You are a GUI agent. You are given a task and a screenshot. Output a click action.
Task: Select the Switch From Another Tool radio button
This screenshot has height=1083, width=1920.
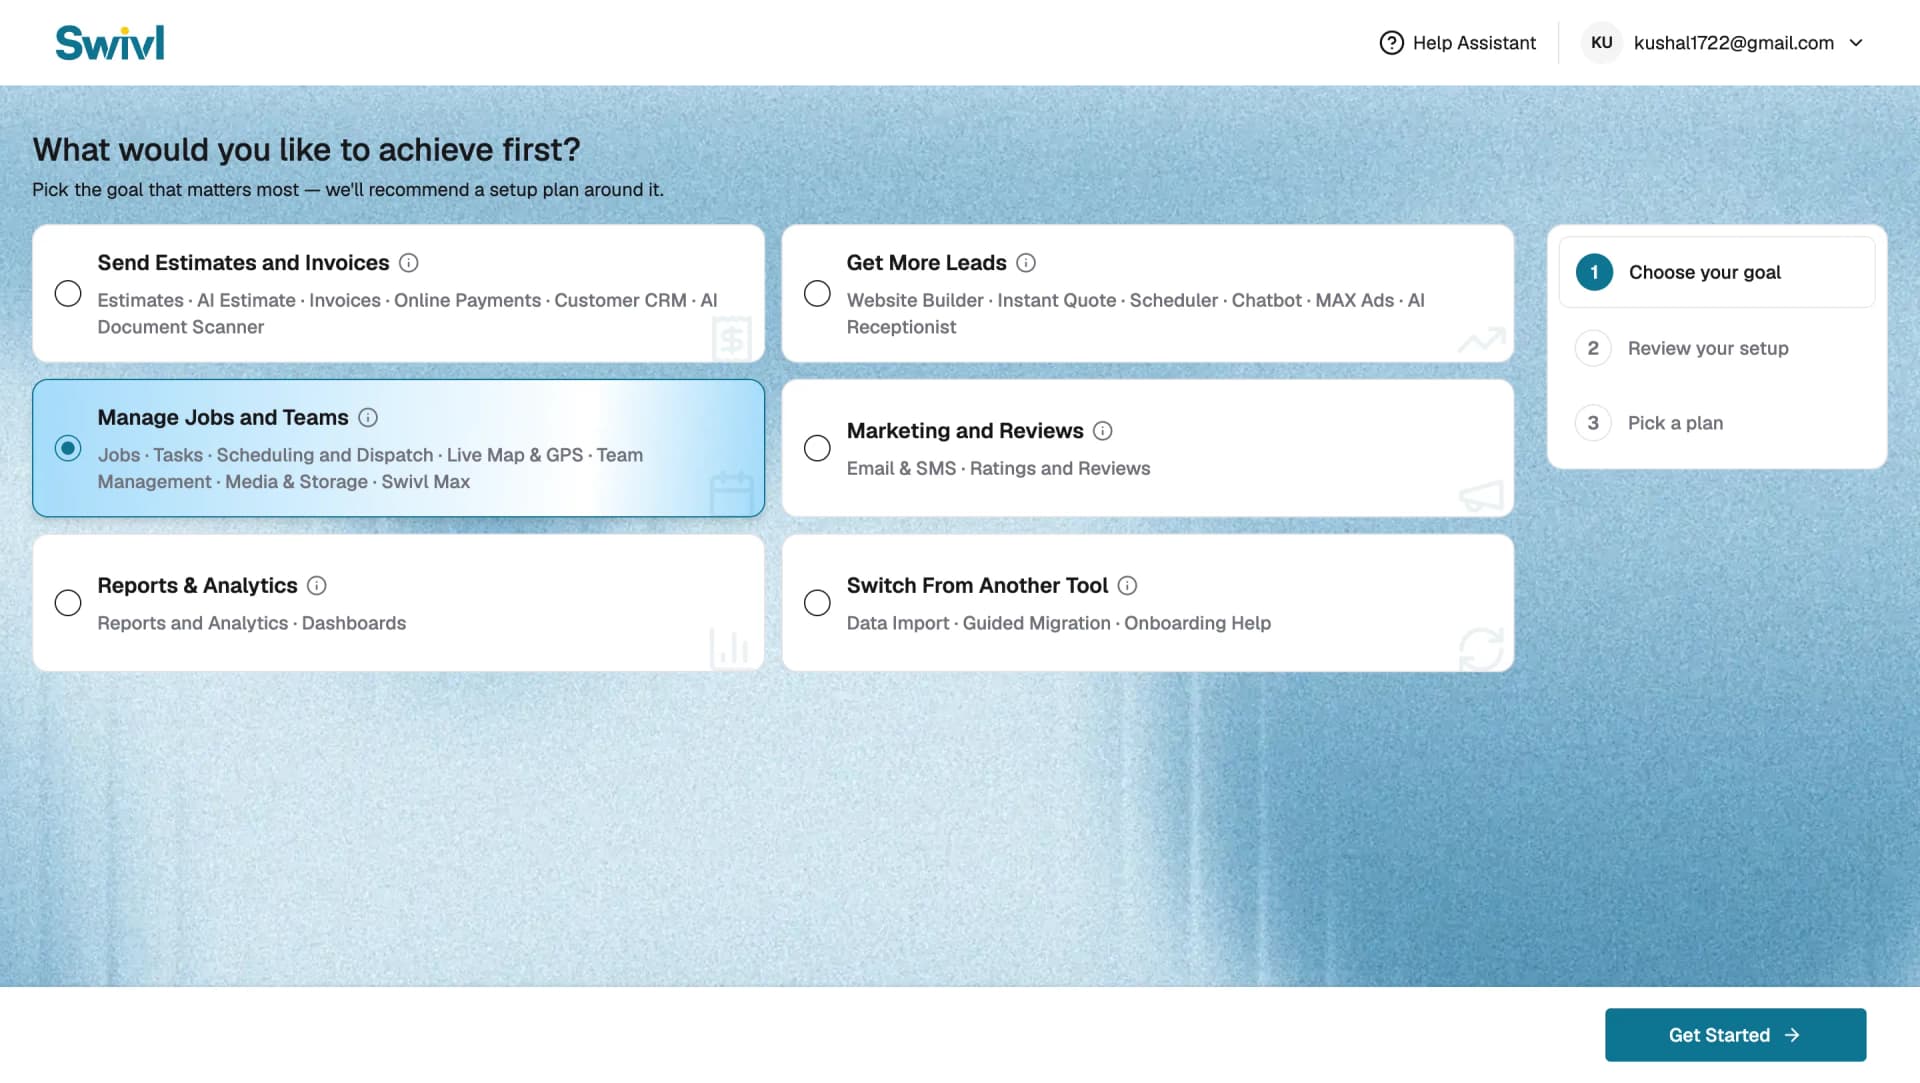(817, 603)
